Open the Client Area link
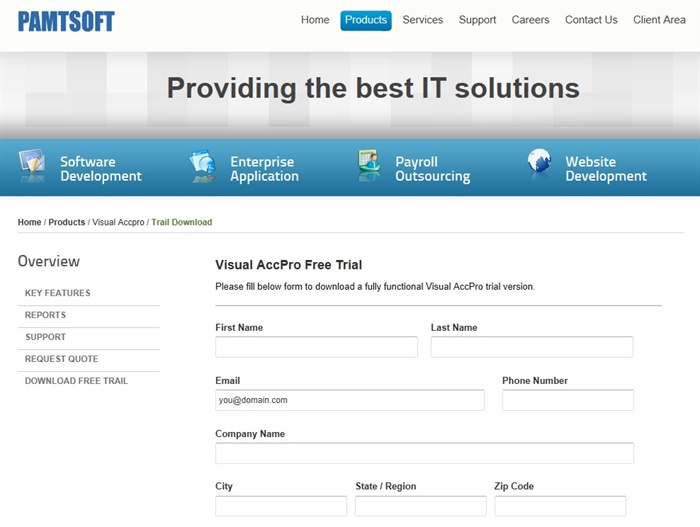The image size is (700, 527). coord(659,20)
